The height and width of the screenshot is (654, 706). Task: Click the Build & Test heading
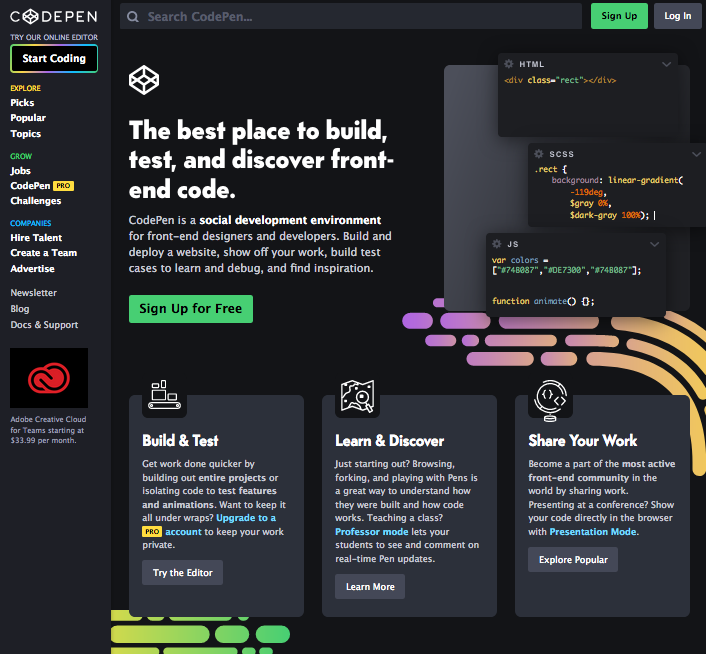point(181,441)
